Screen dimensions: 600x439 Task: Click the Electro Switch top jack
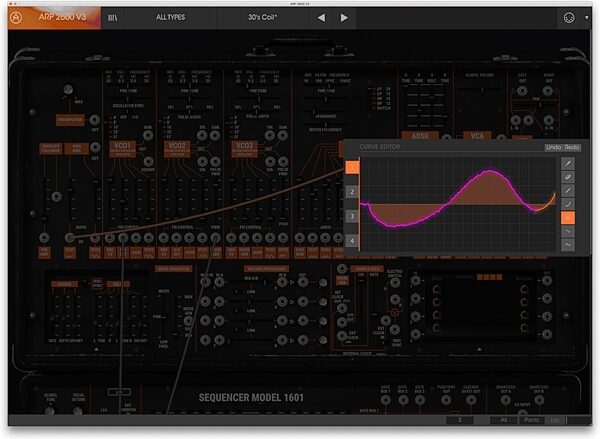click(x=395, y=283)
